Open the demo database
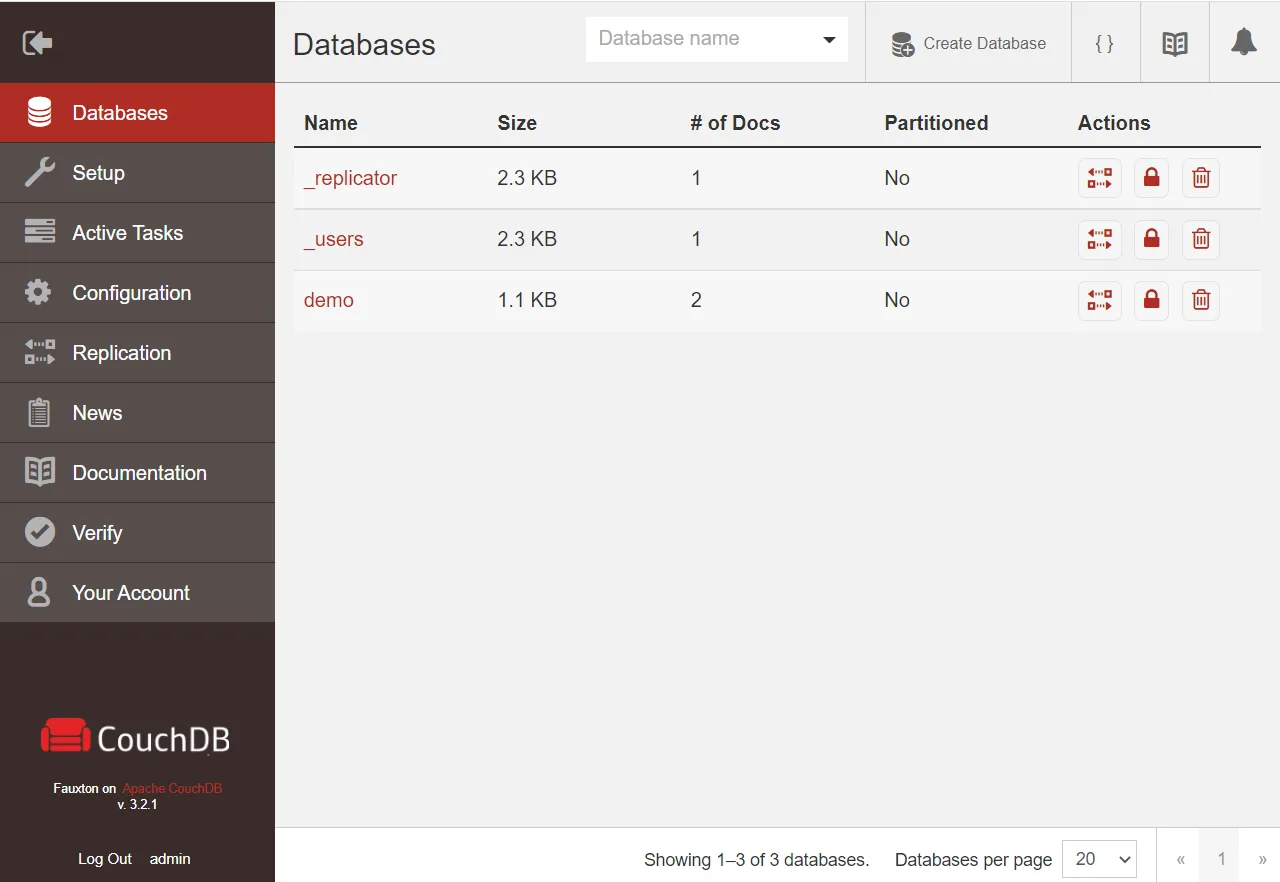The width and height of the screenshot is (1280, 882). (329, 300)
